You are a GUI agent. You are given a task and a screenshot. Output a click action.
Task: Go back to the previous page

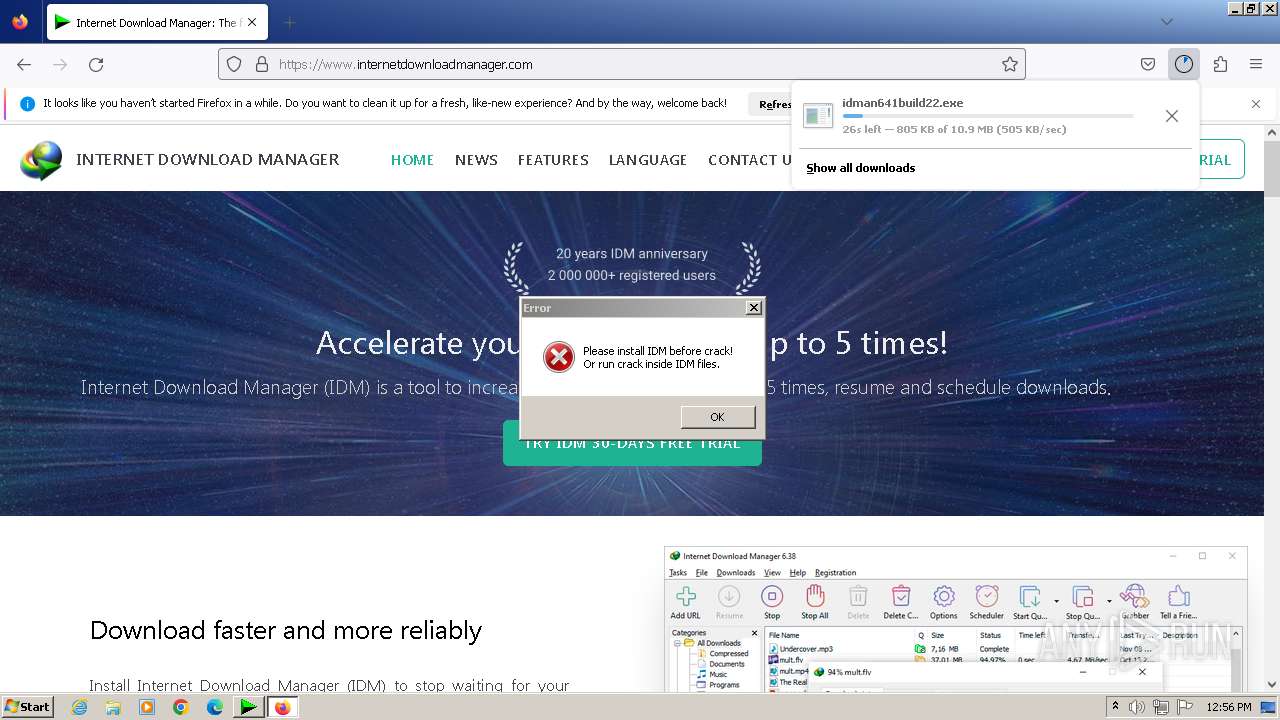24,64
